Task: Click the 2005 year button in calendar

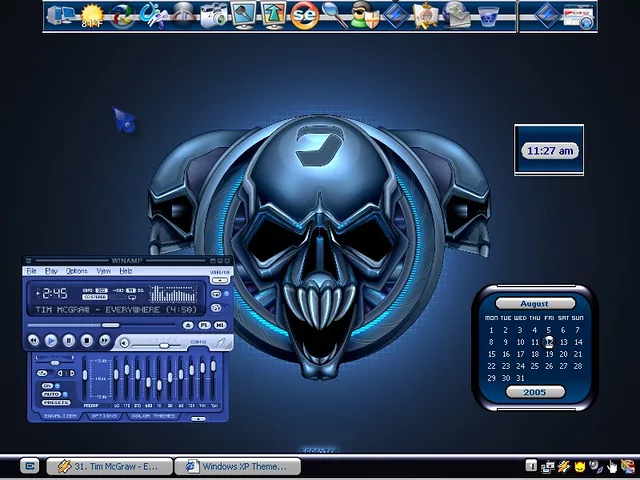Action: (535, 392)
